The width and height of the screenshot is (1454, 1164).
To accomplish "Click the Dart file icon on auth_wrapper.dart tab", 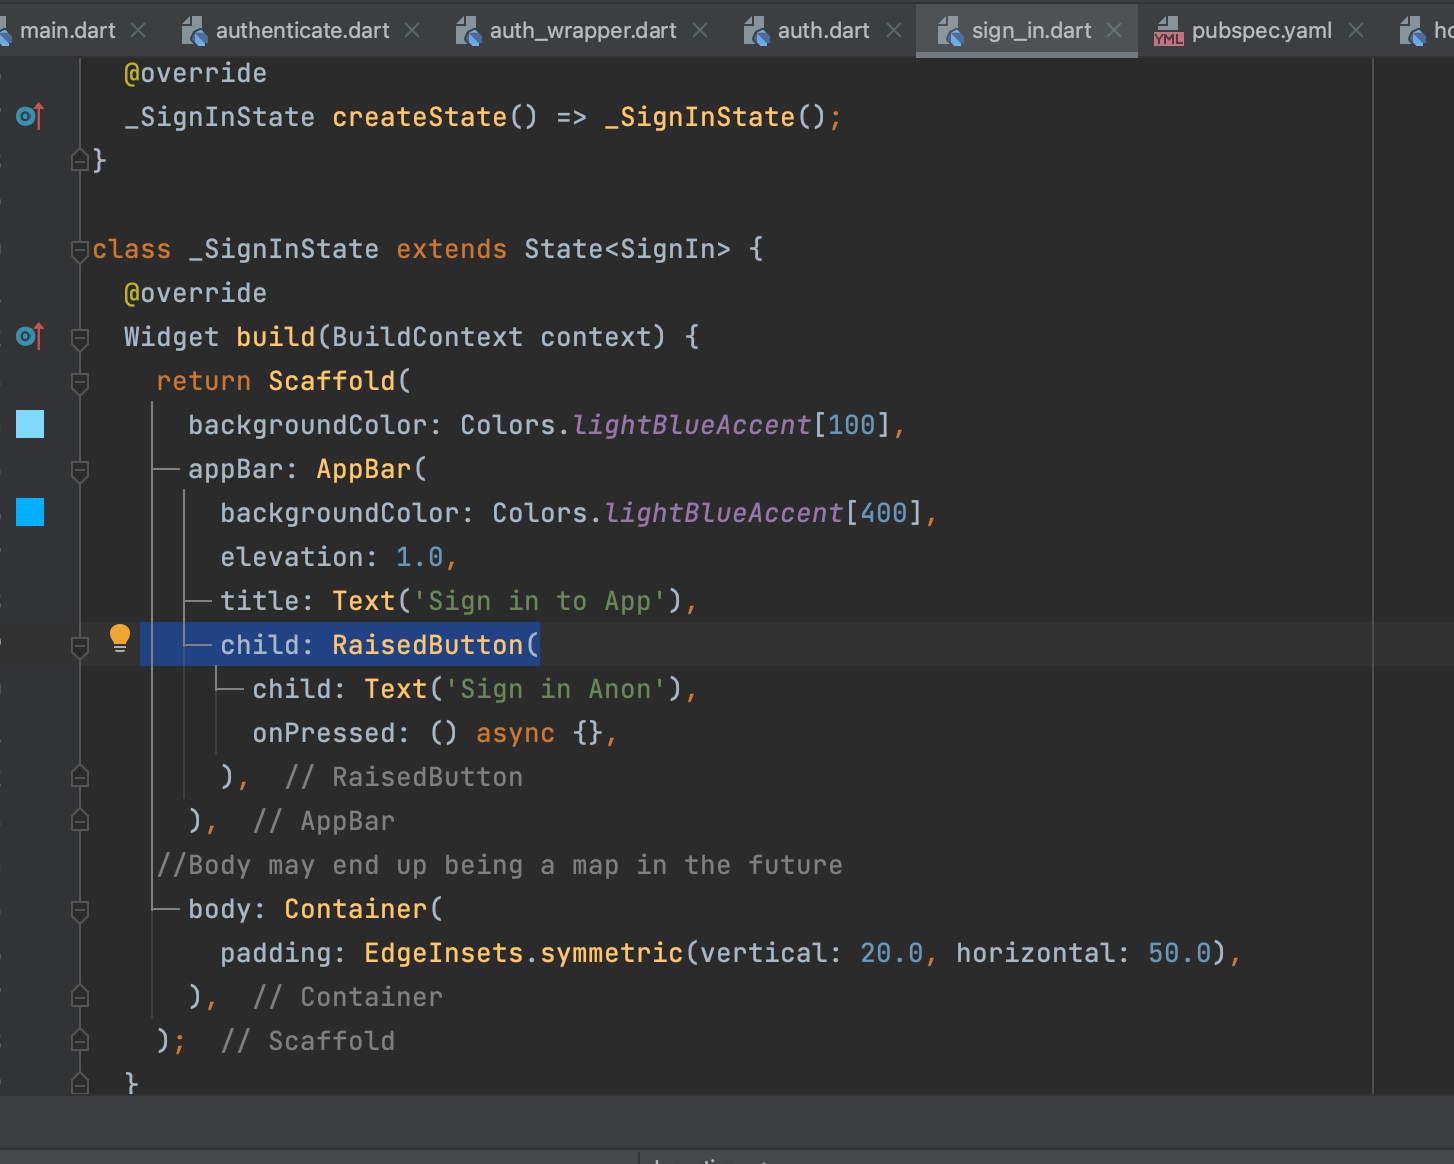I will tap(469, 31).
